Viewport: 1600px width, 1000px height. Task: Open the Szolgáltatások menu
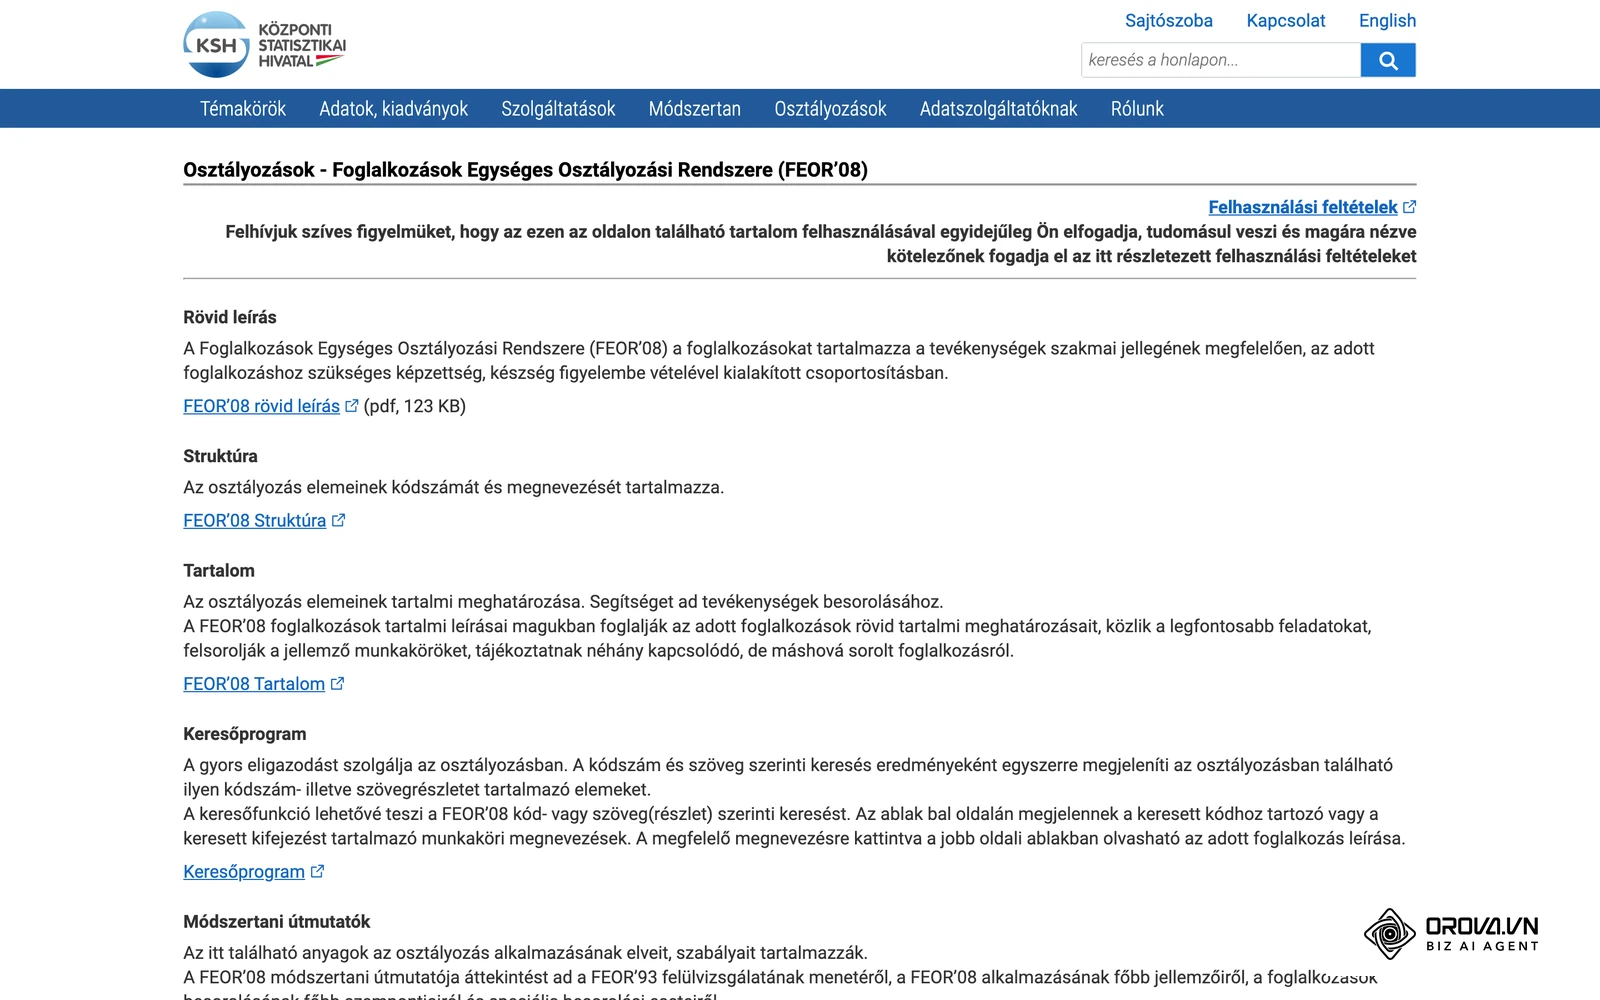tap(558, 108)
